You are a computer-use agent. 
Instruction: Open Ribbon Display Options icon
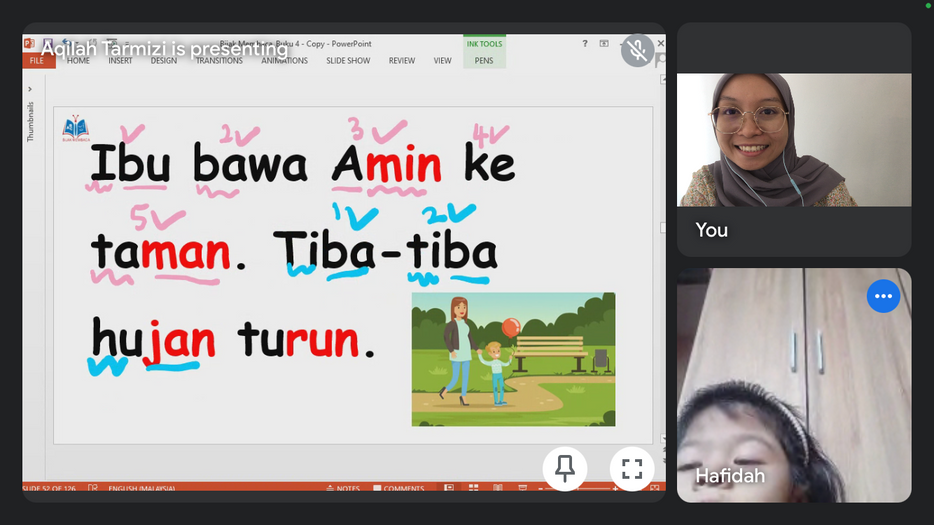[x=604, y=44]
